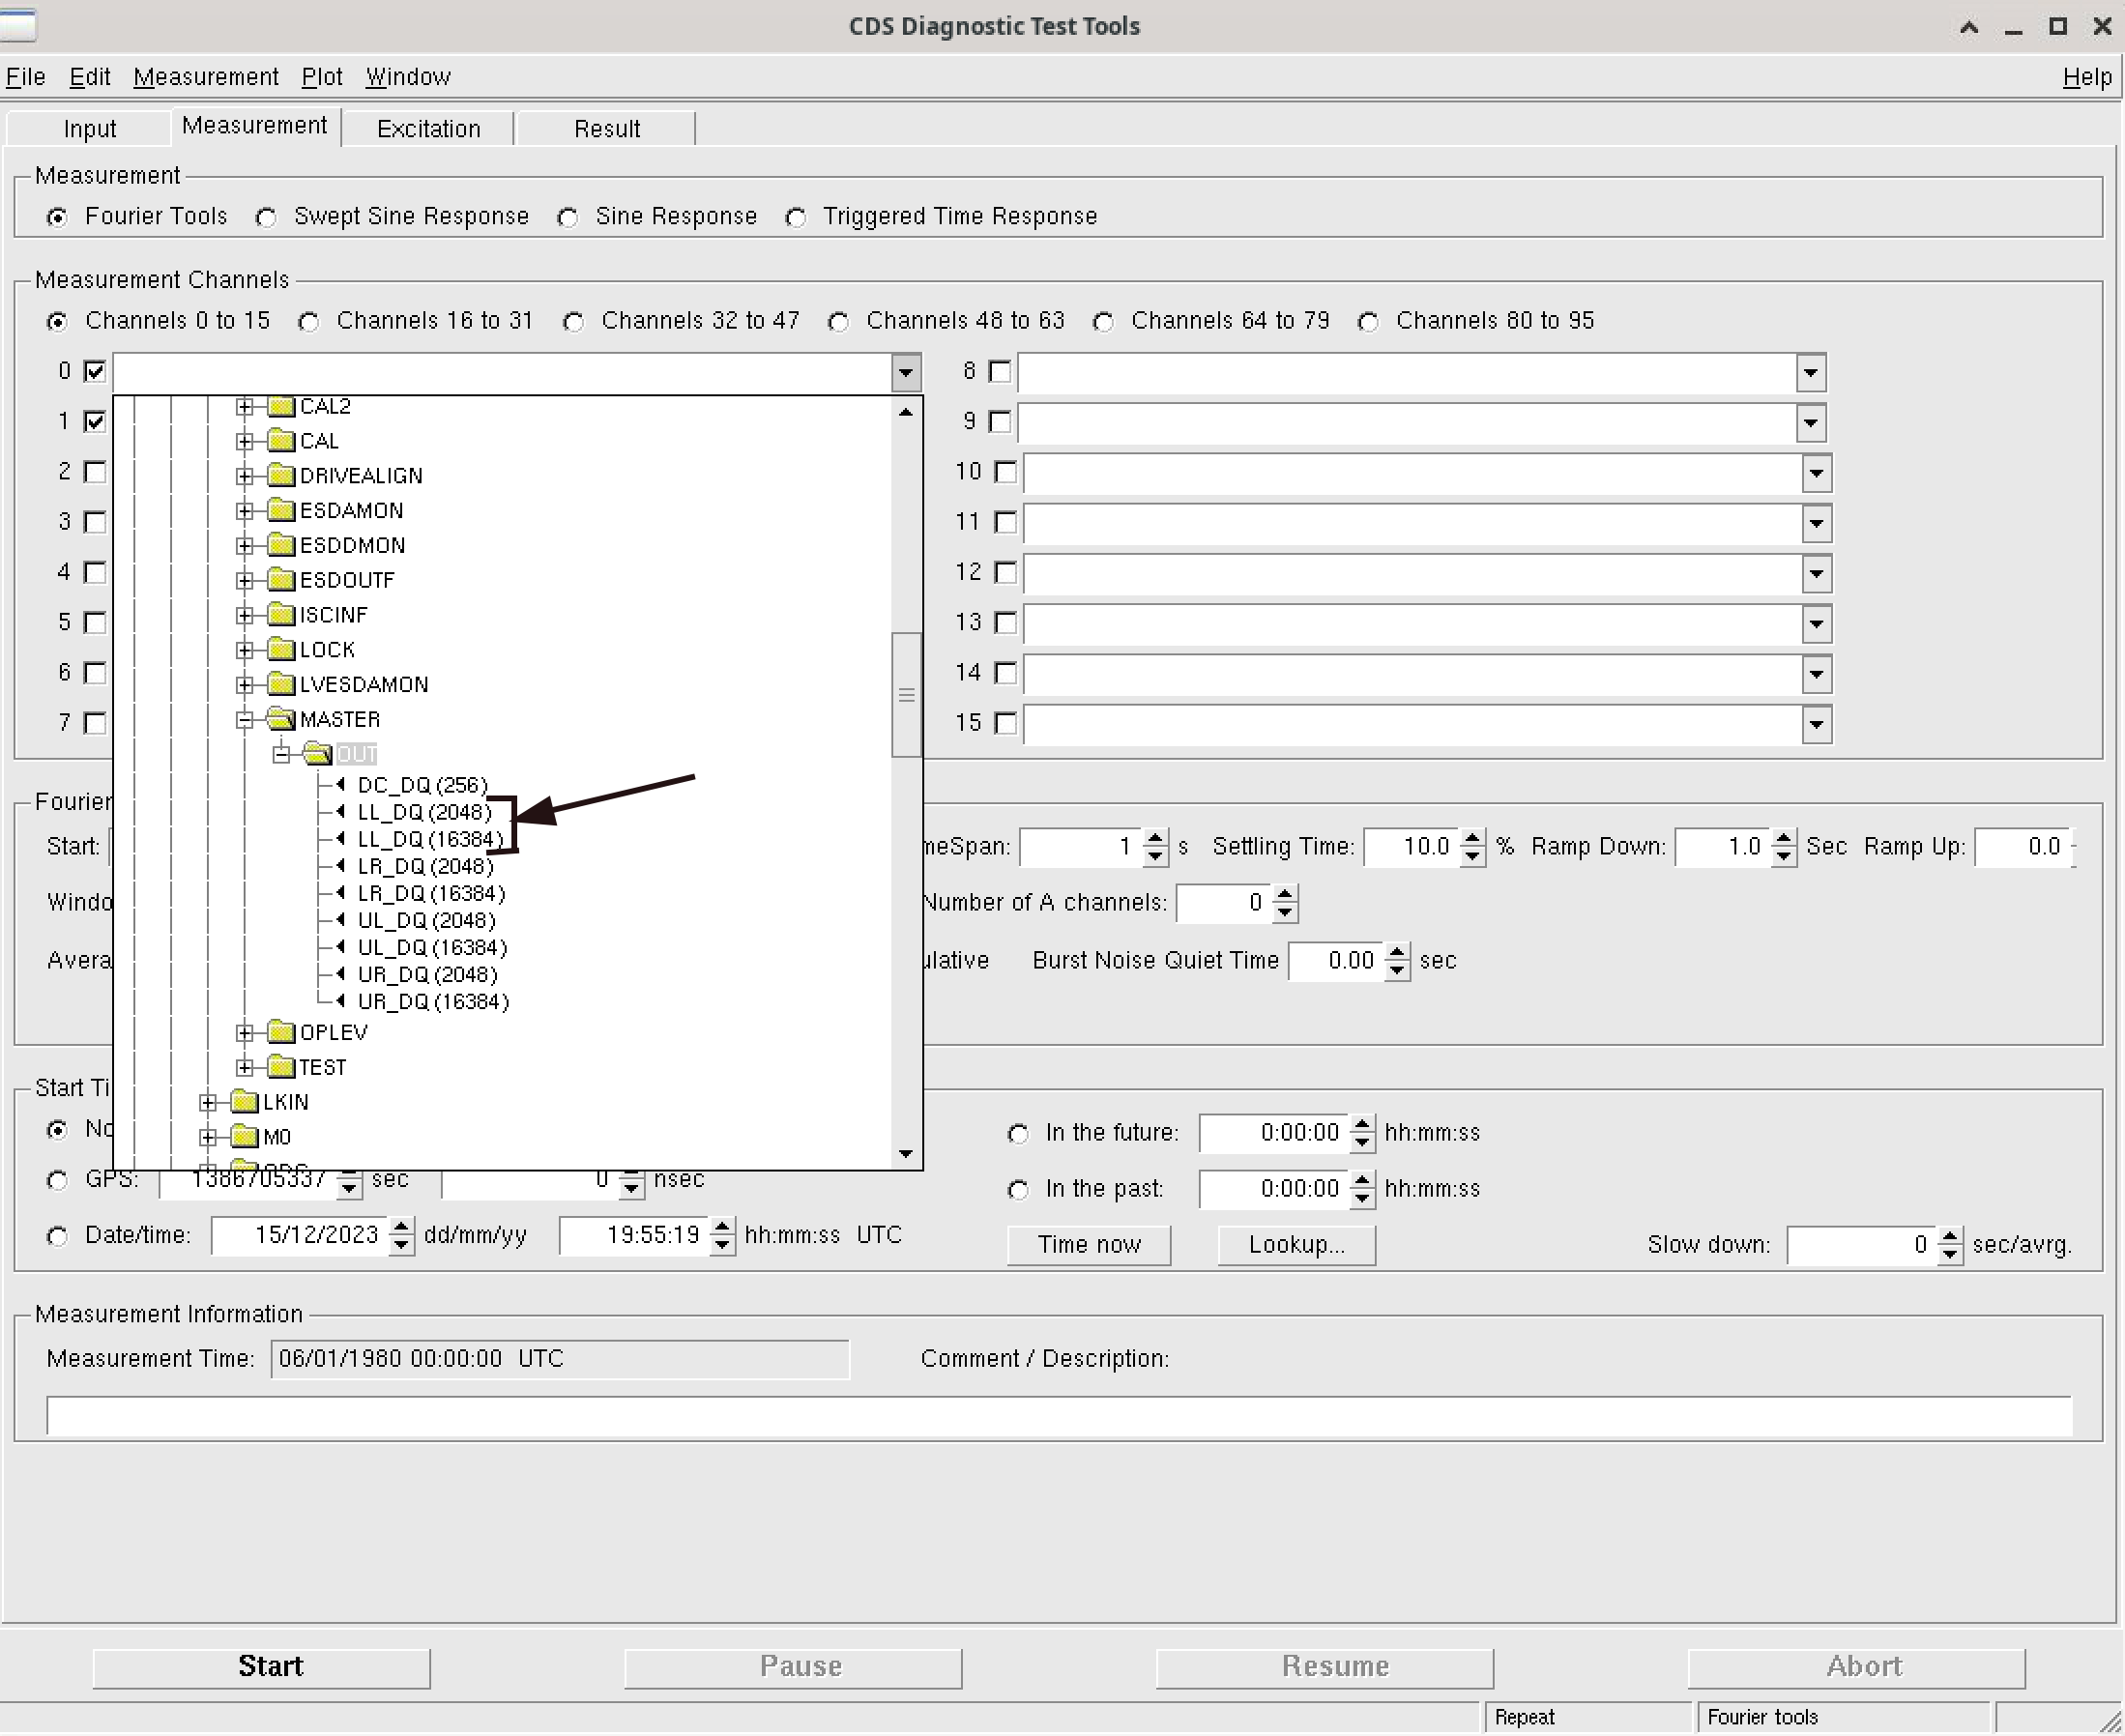Click the DRIVEALIGN folder icon

[x=281, y=476]
